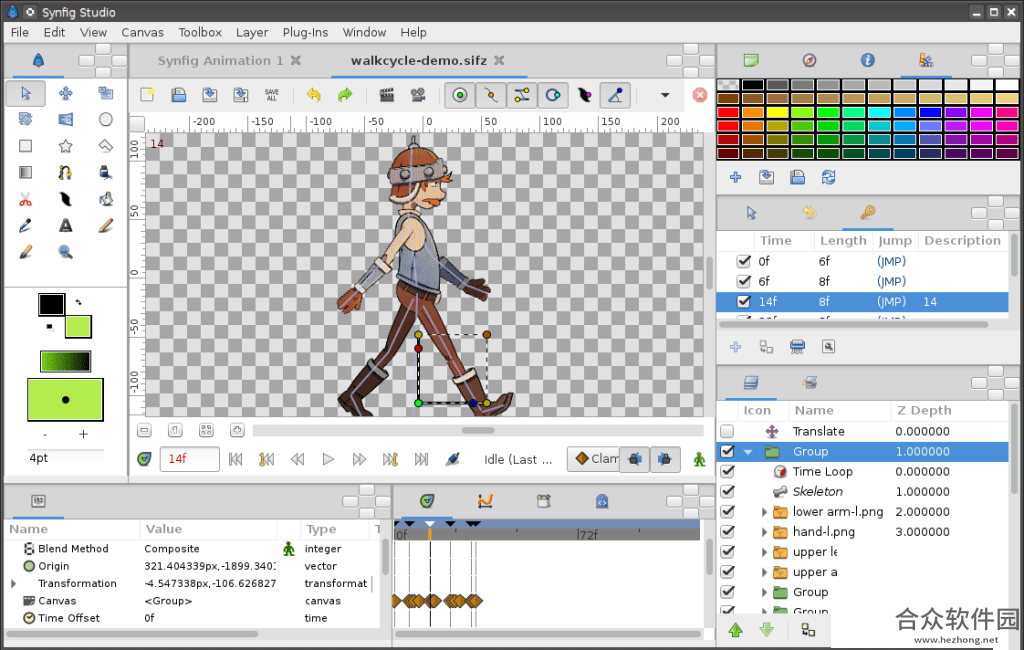Close the walkcycle-demo.sifz tab
Viewport: 1024px width, 650px height.
pyautogui.click(x=499, y=61)
